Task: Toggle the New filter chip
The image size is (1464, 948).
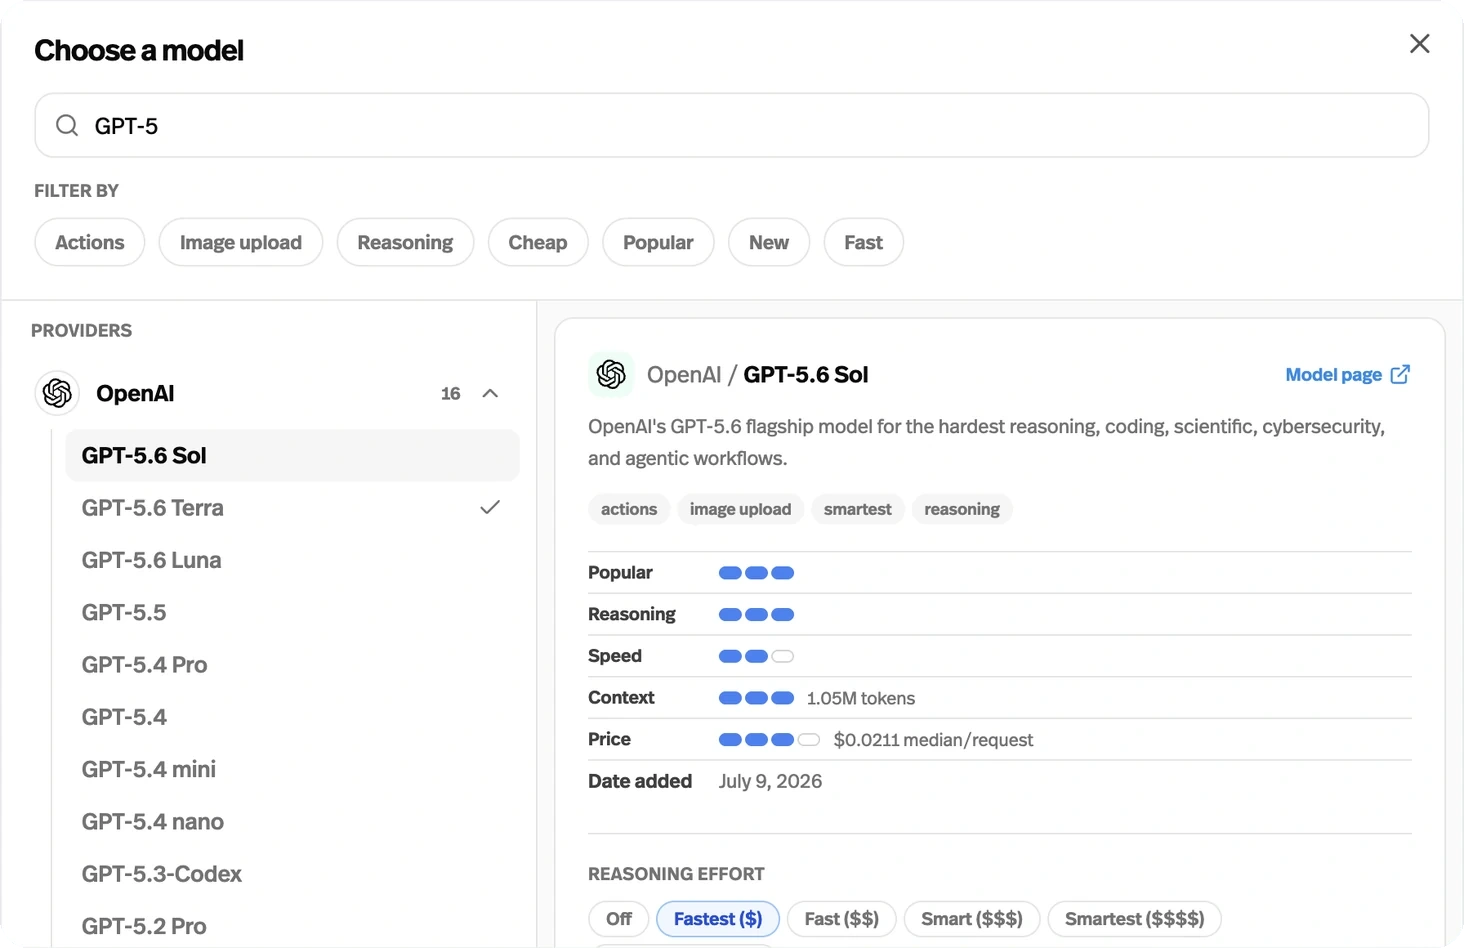Action: click(x=769, y=242)
